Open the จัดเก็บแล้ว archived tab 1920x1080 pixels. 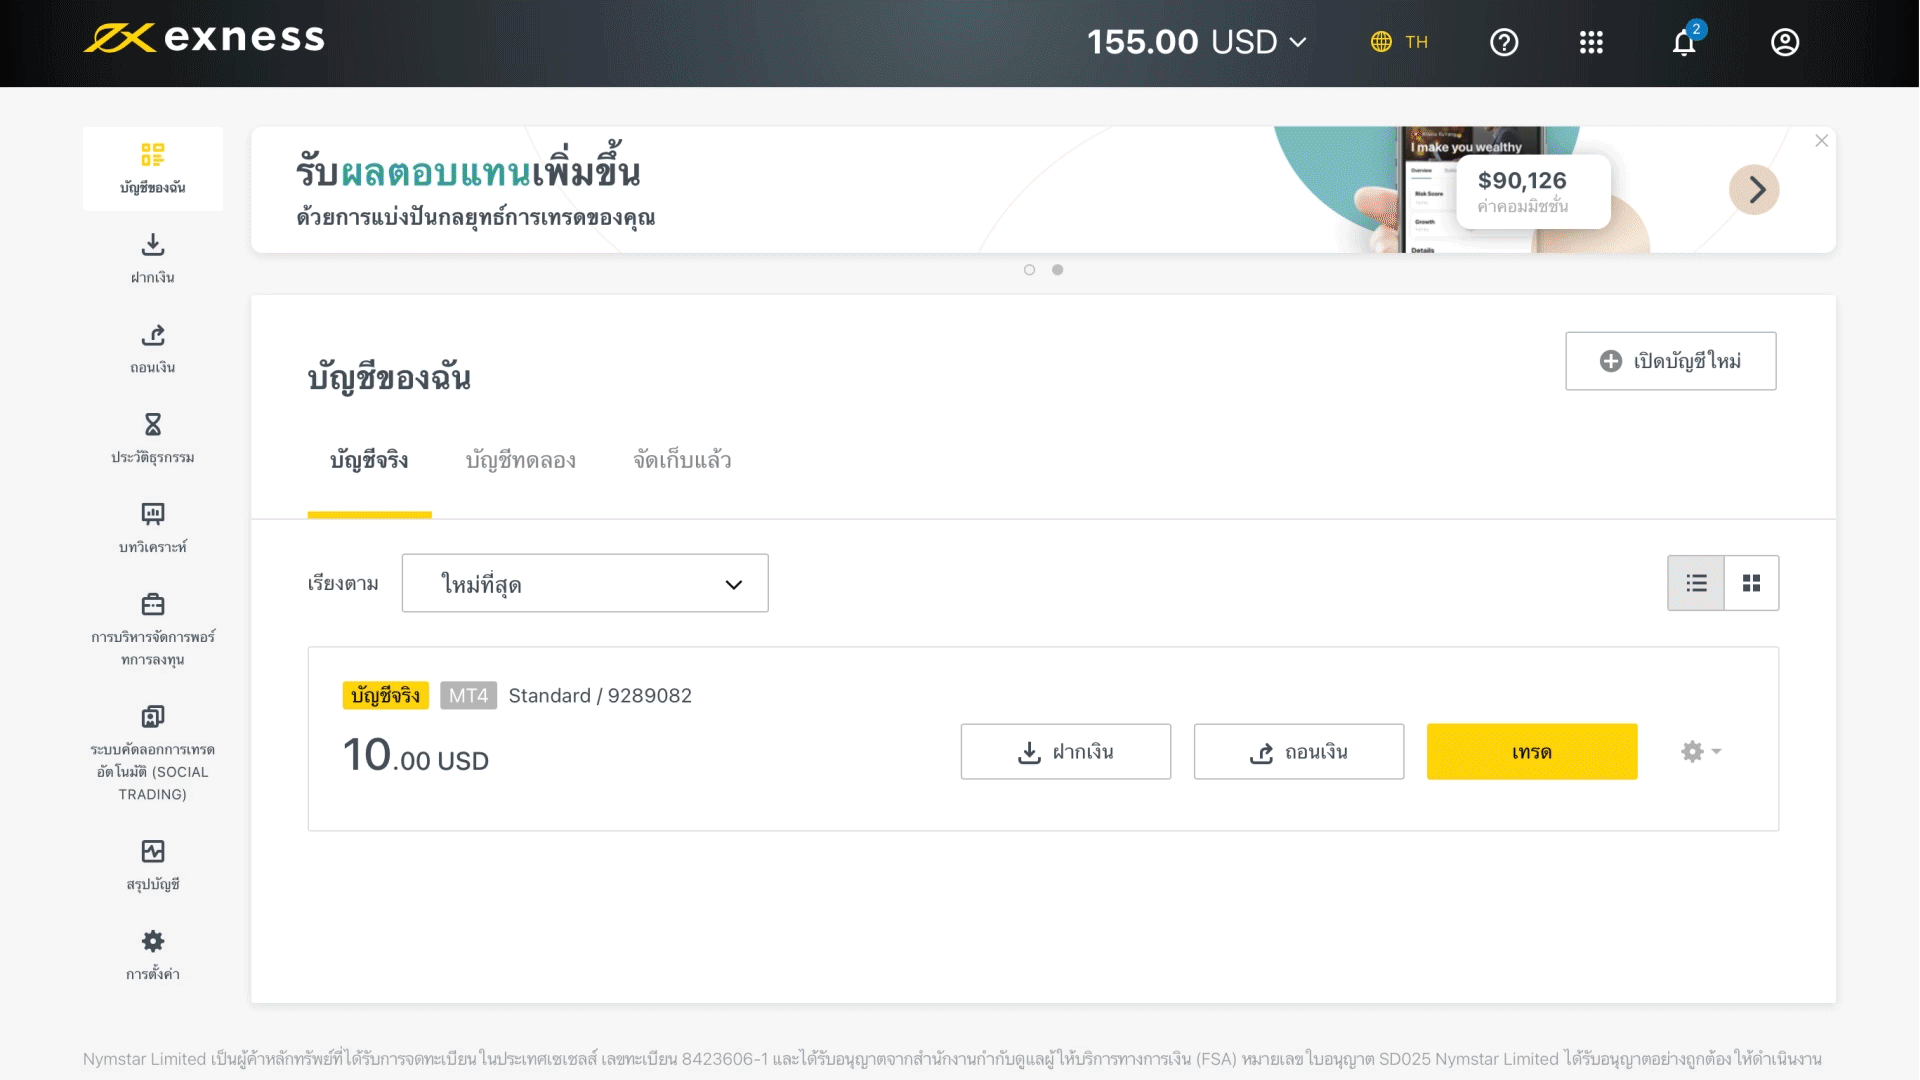point(681,461)
